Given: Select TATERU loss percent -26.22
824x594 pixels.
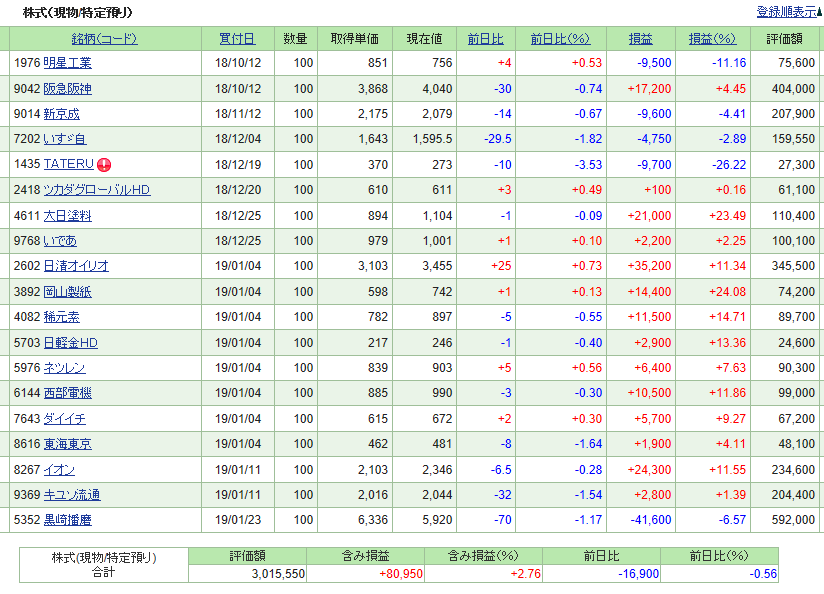Looking at the screenshot, I should pyautogui.click(x=729, y=165).
